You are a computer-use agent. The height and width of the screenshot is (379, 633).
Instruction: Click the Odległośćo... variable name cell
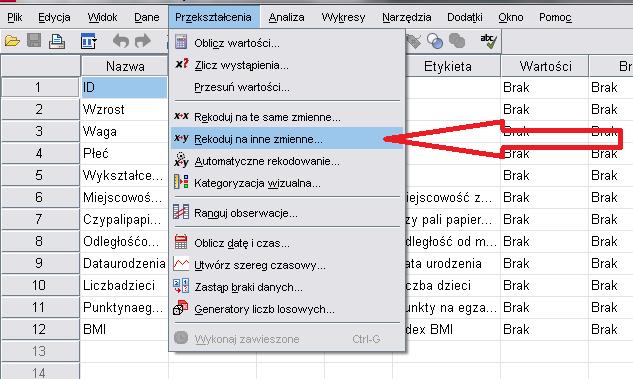124,241
